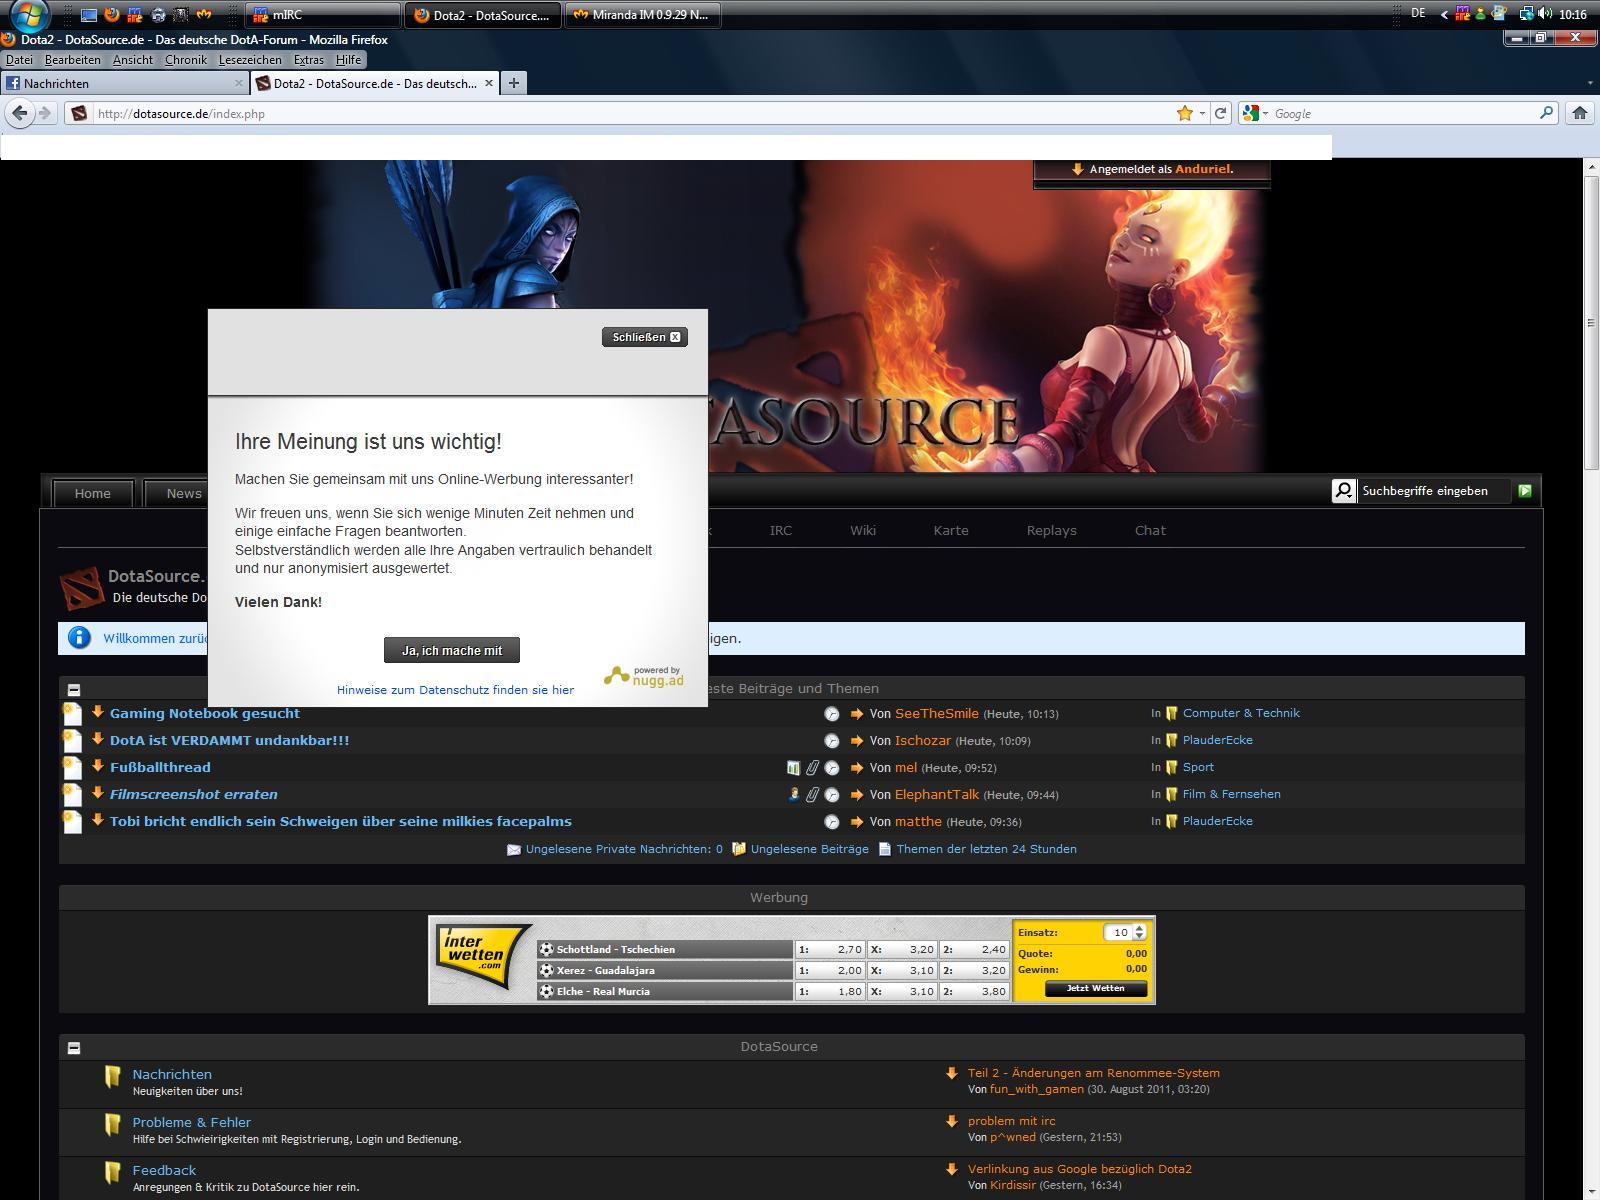The height and width of the screenshot is (1200, 1600).
Task: Bookmark the page using the star icon
Action: 1185,113
